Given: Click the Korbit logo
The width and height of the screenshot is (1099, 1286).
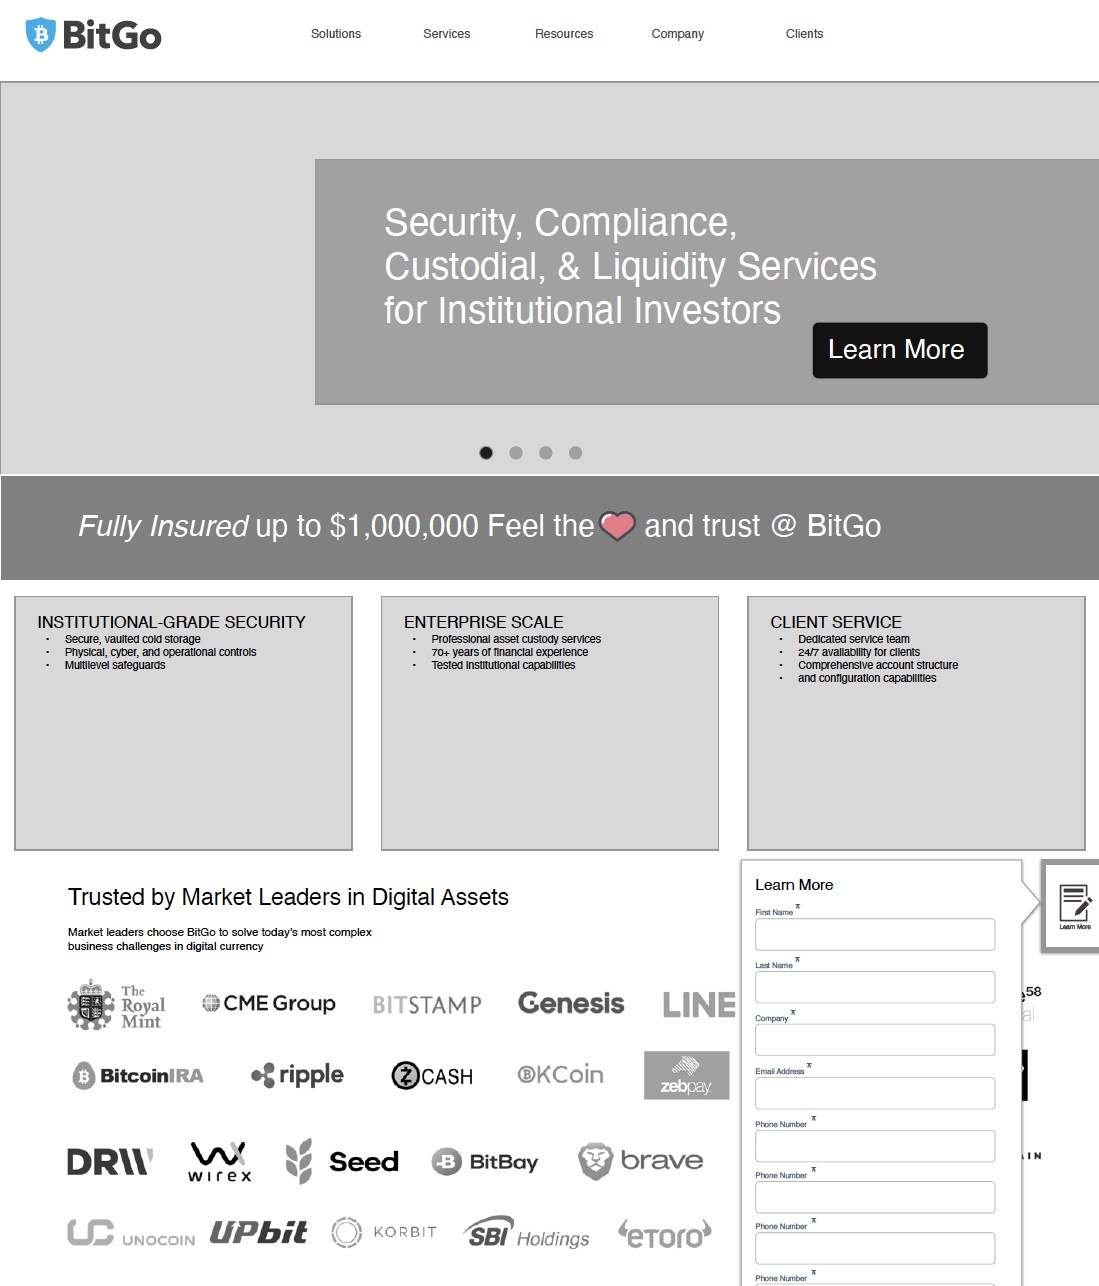Looking at the screenshot, I should click(x=384, y=1232).
